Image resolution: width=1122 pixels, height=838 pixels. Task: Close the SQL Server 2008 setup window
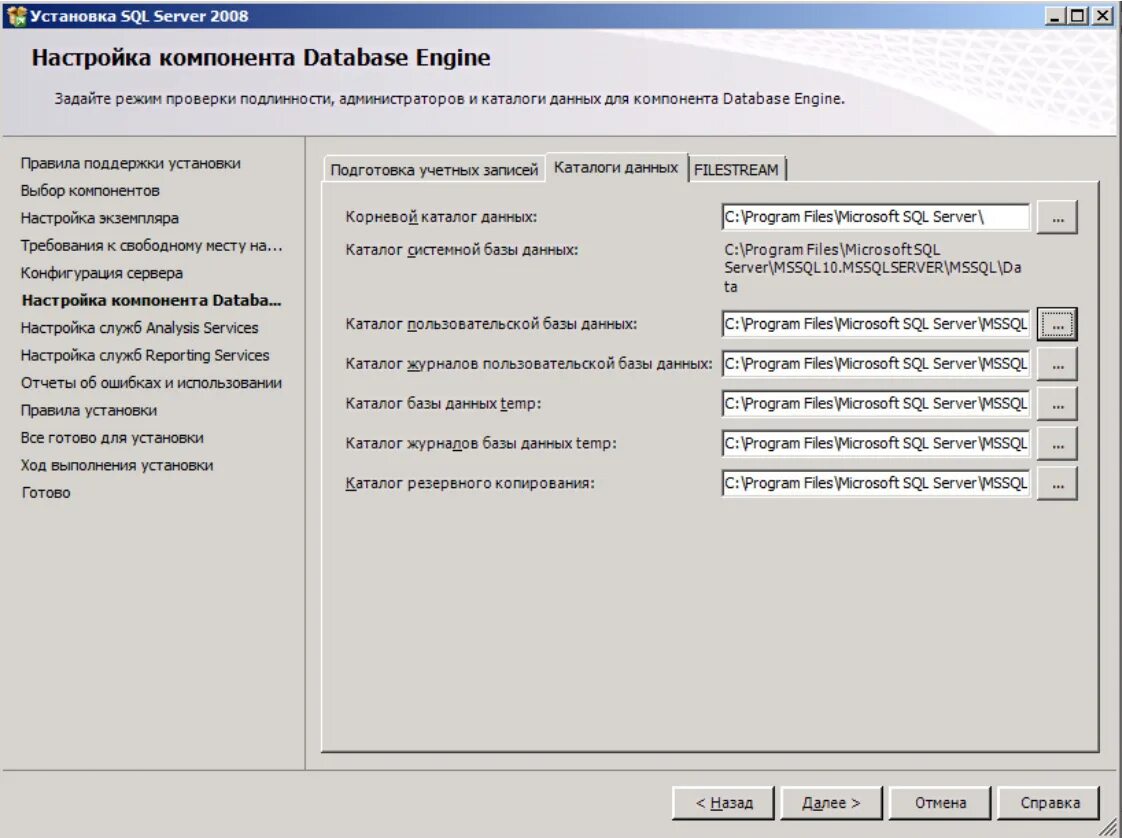(x=1103, y=16)
